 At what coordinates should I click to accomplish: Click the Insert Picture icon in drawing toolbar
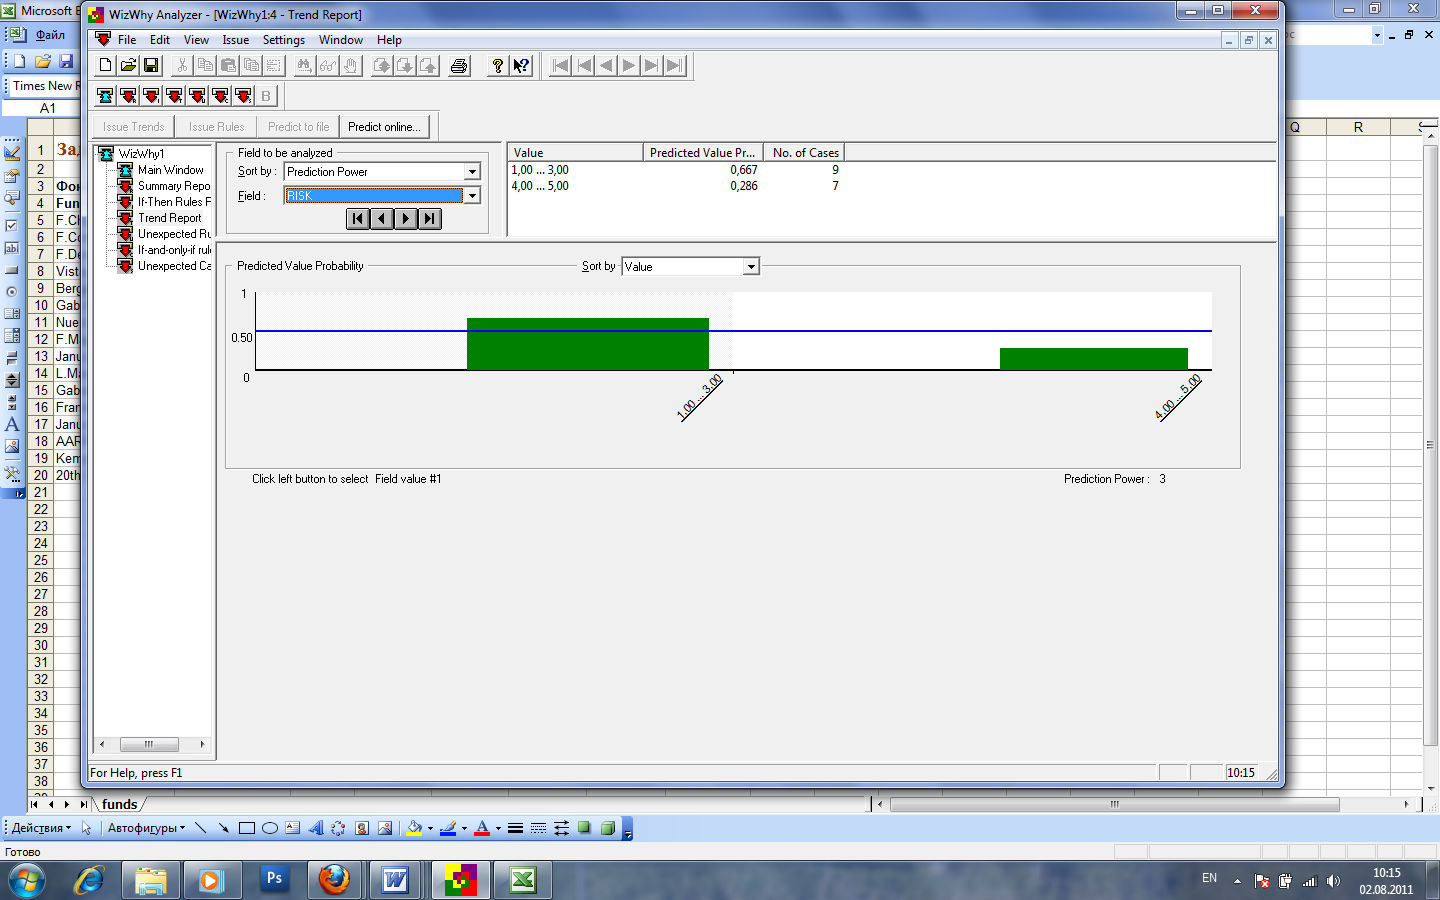[x=385, y=828]
